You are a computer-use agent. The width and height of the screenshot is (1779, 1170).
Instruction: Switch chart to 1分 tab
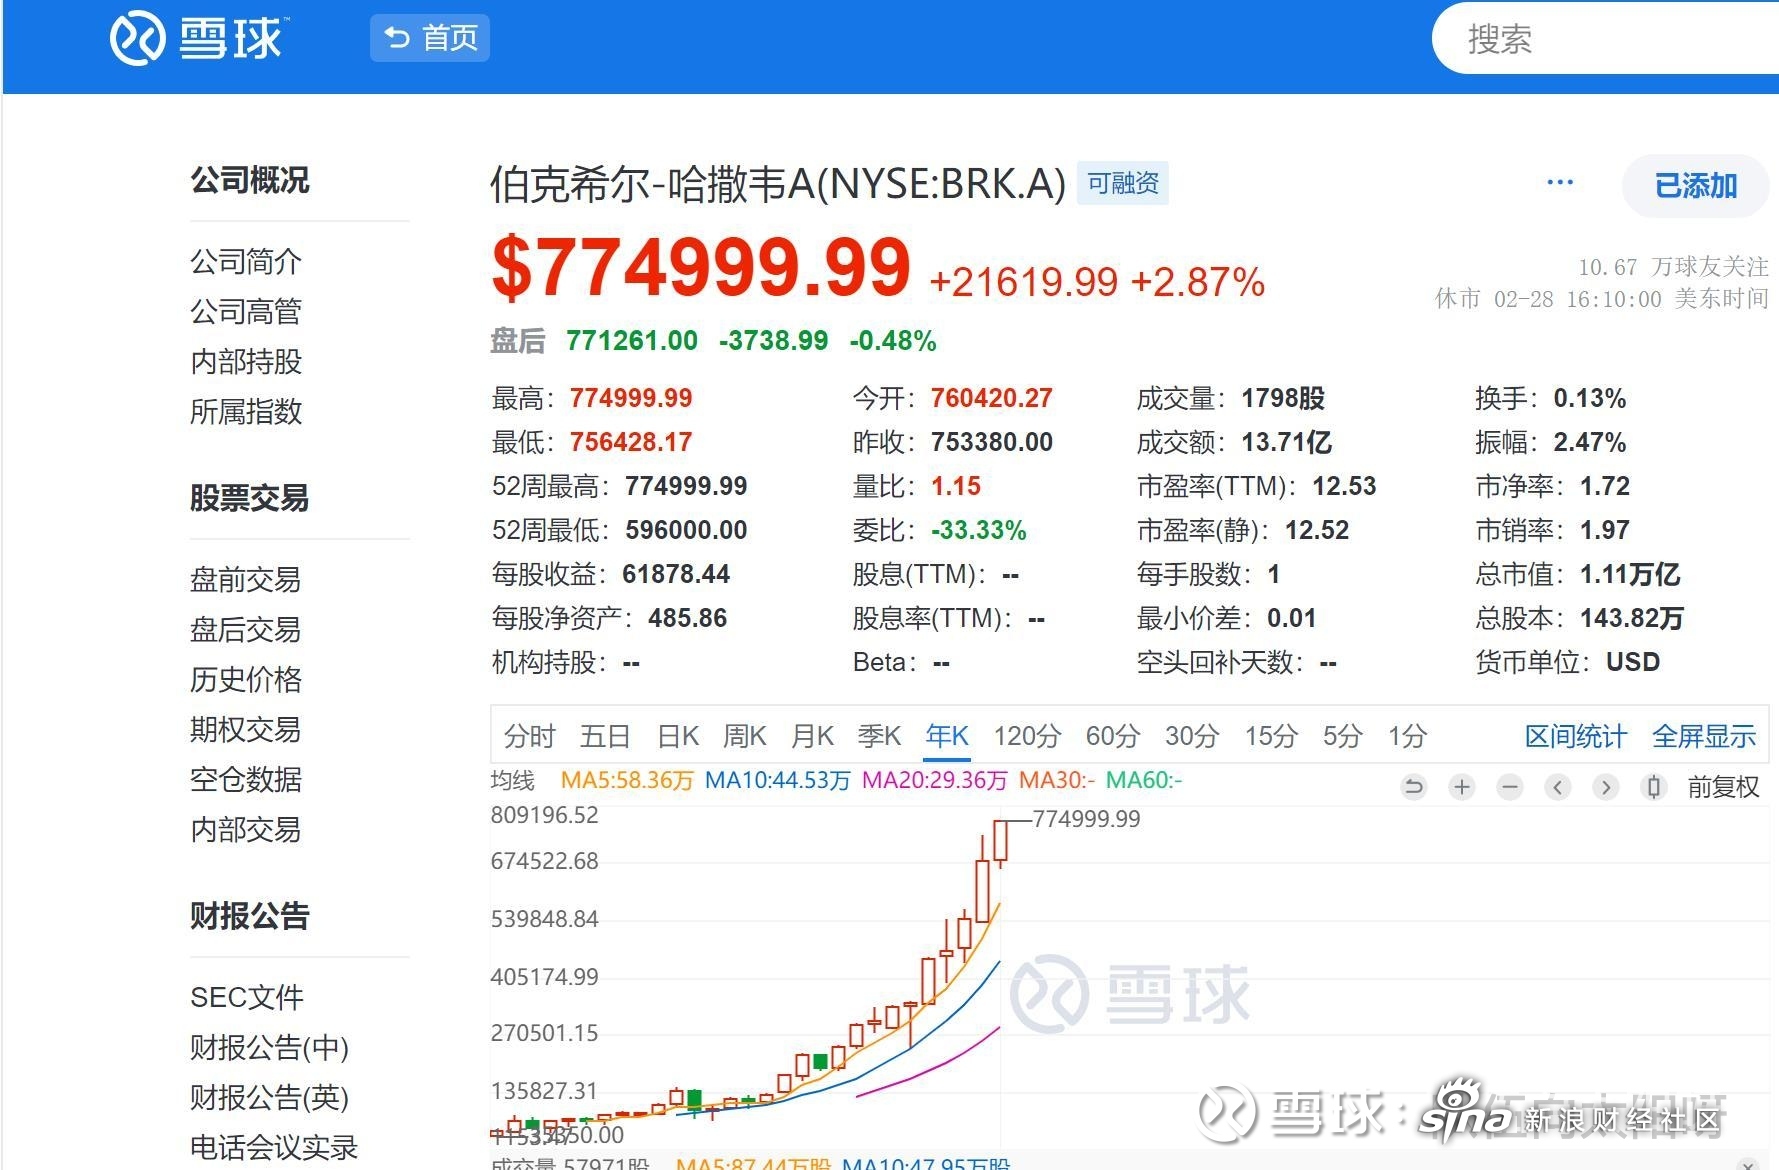tap(1407, 736)
